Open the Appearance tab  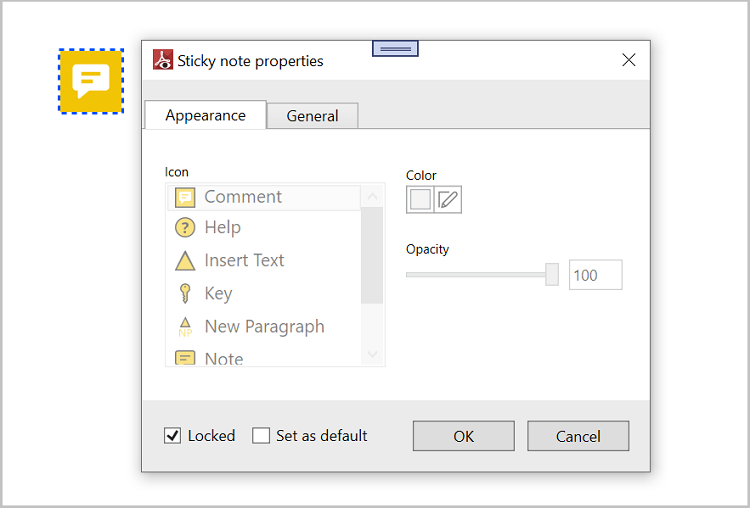pyautogui.click(x=205, y=116)
